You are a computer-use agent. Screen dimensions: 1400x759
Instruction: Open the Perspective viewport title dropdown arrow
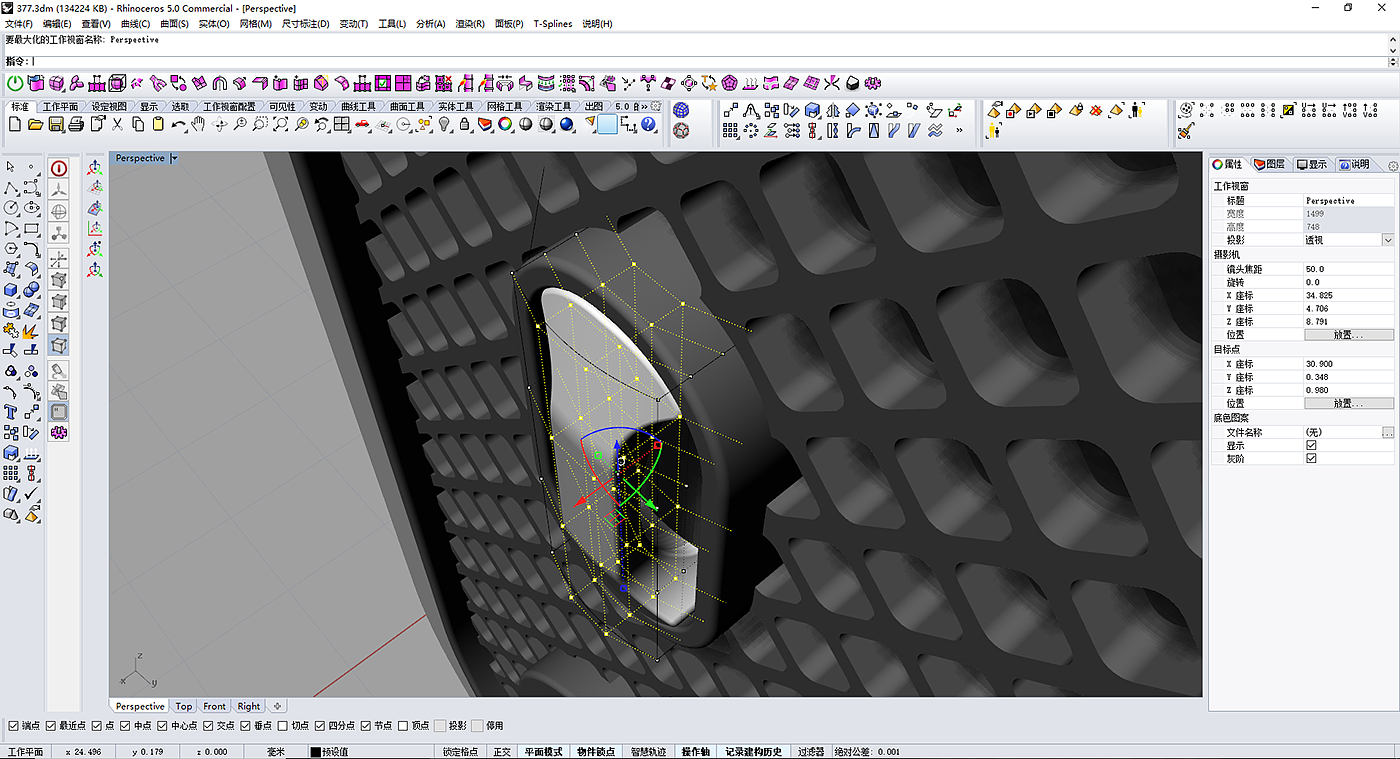(174, 158)
